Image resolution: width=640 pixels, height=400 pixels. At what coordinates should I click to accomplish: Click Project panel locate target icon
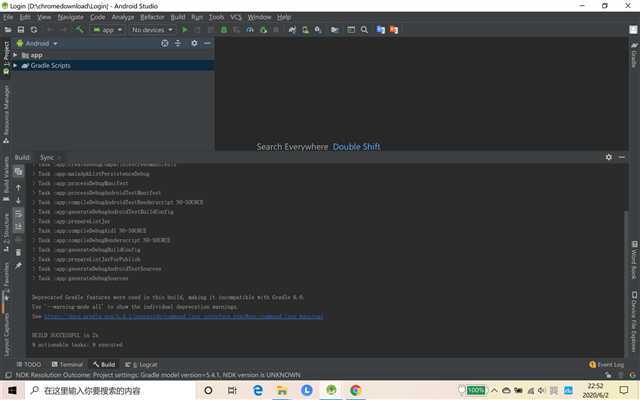click(164, 43)
